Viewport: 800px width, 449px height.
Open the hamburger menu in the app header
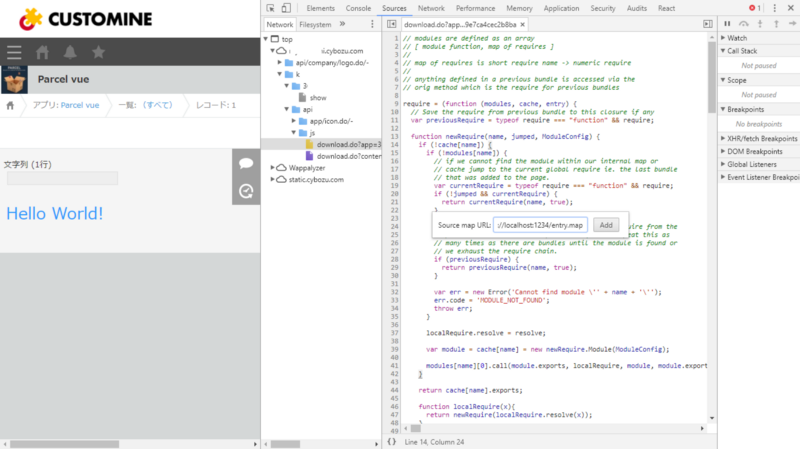point(14,53)
